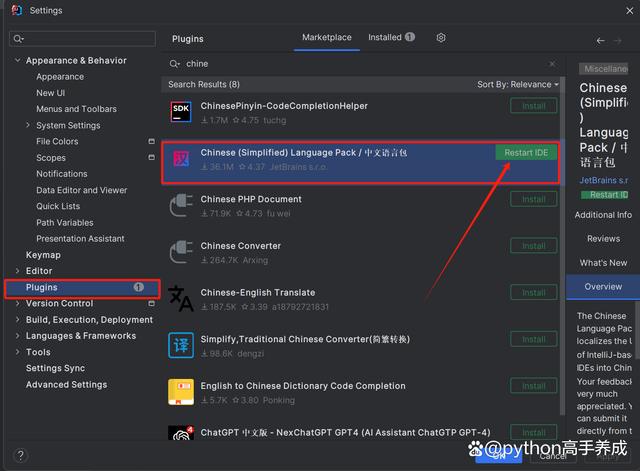Clear the plugin search text with X
Screen dimensions: 640x471
coord(552,64)
